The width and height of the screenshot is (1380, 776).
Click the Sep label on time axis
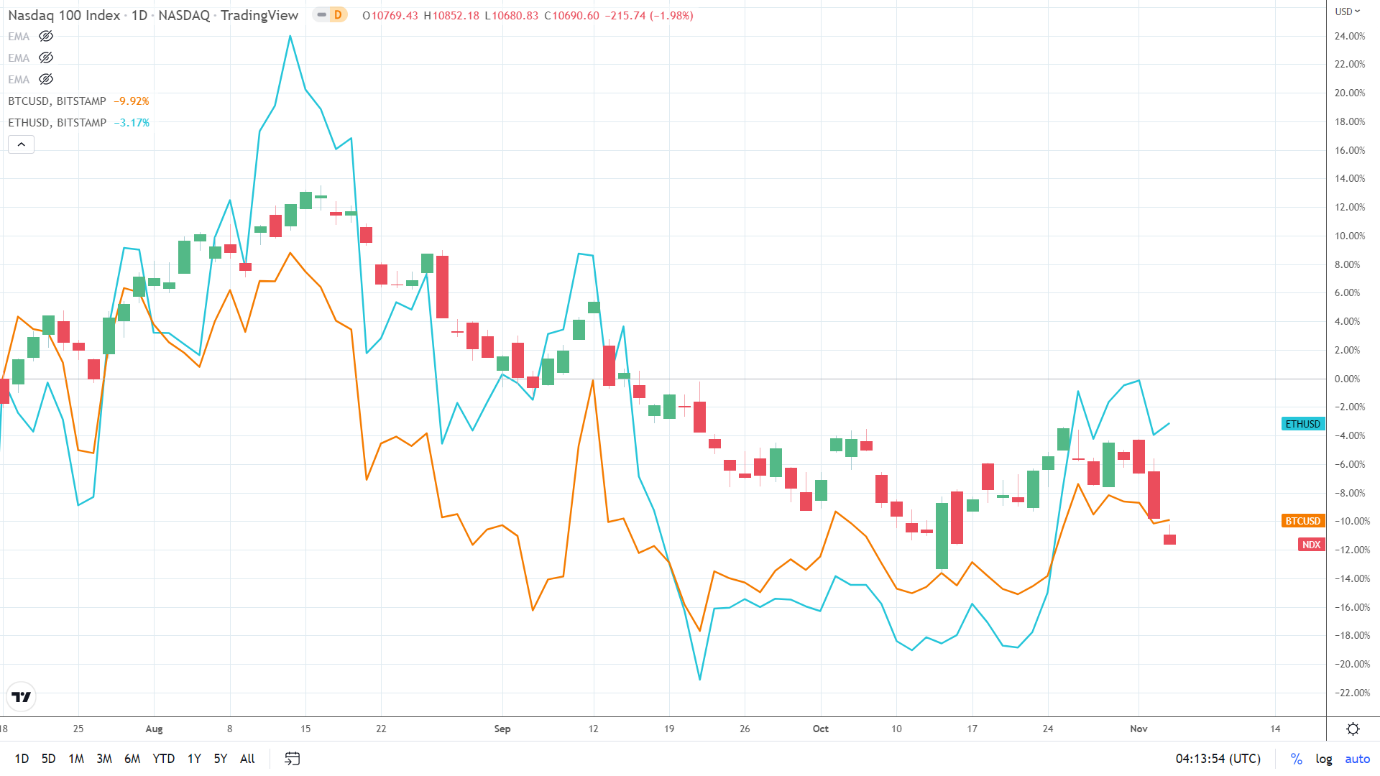pyautogui.click(x=502, y=729)
